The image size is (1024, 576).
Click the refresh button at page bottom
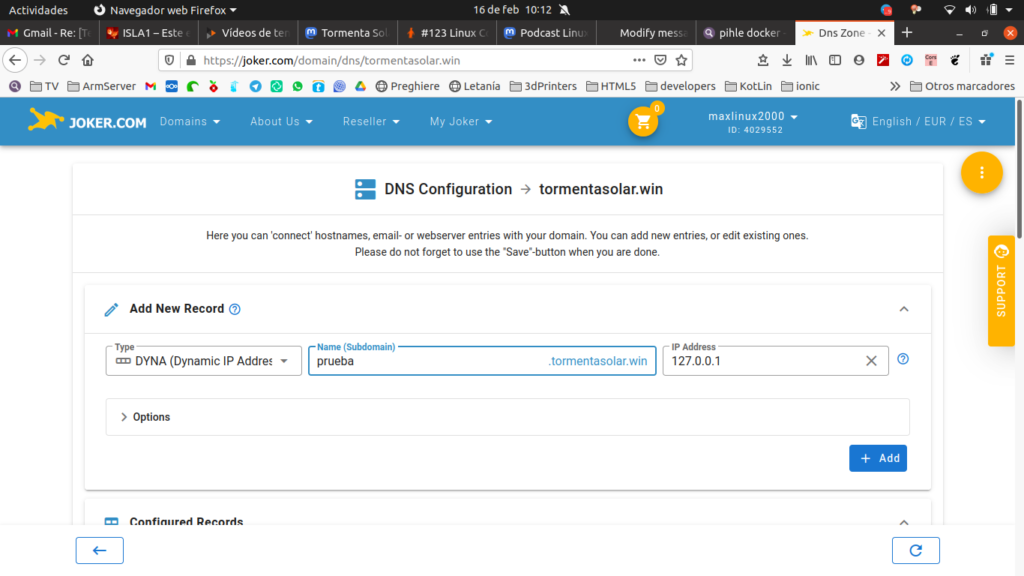[x=916, y=551]
